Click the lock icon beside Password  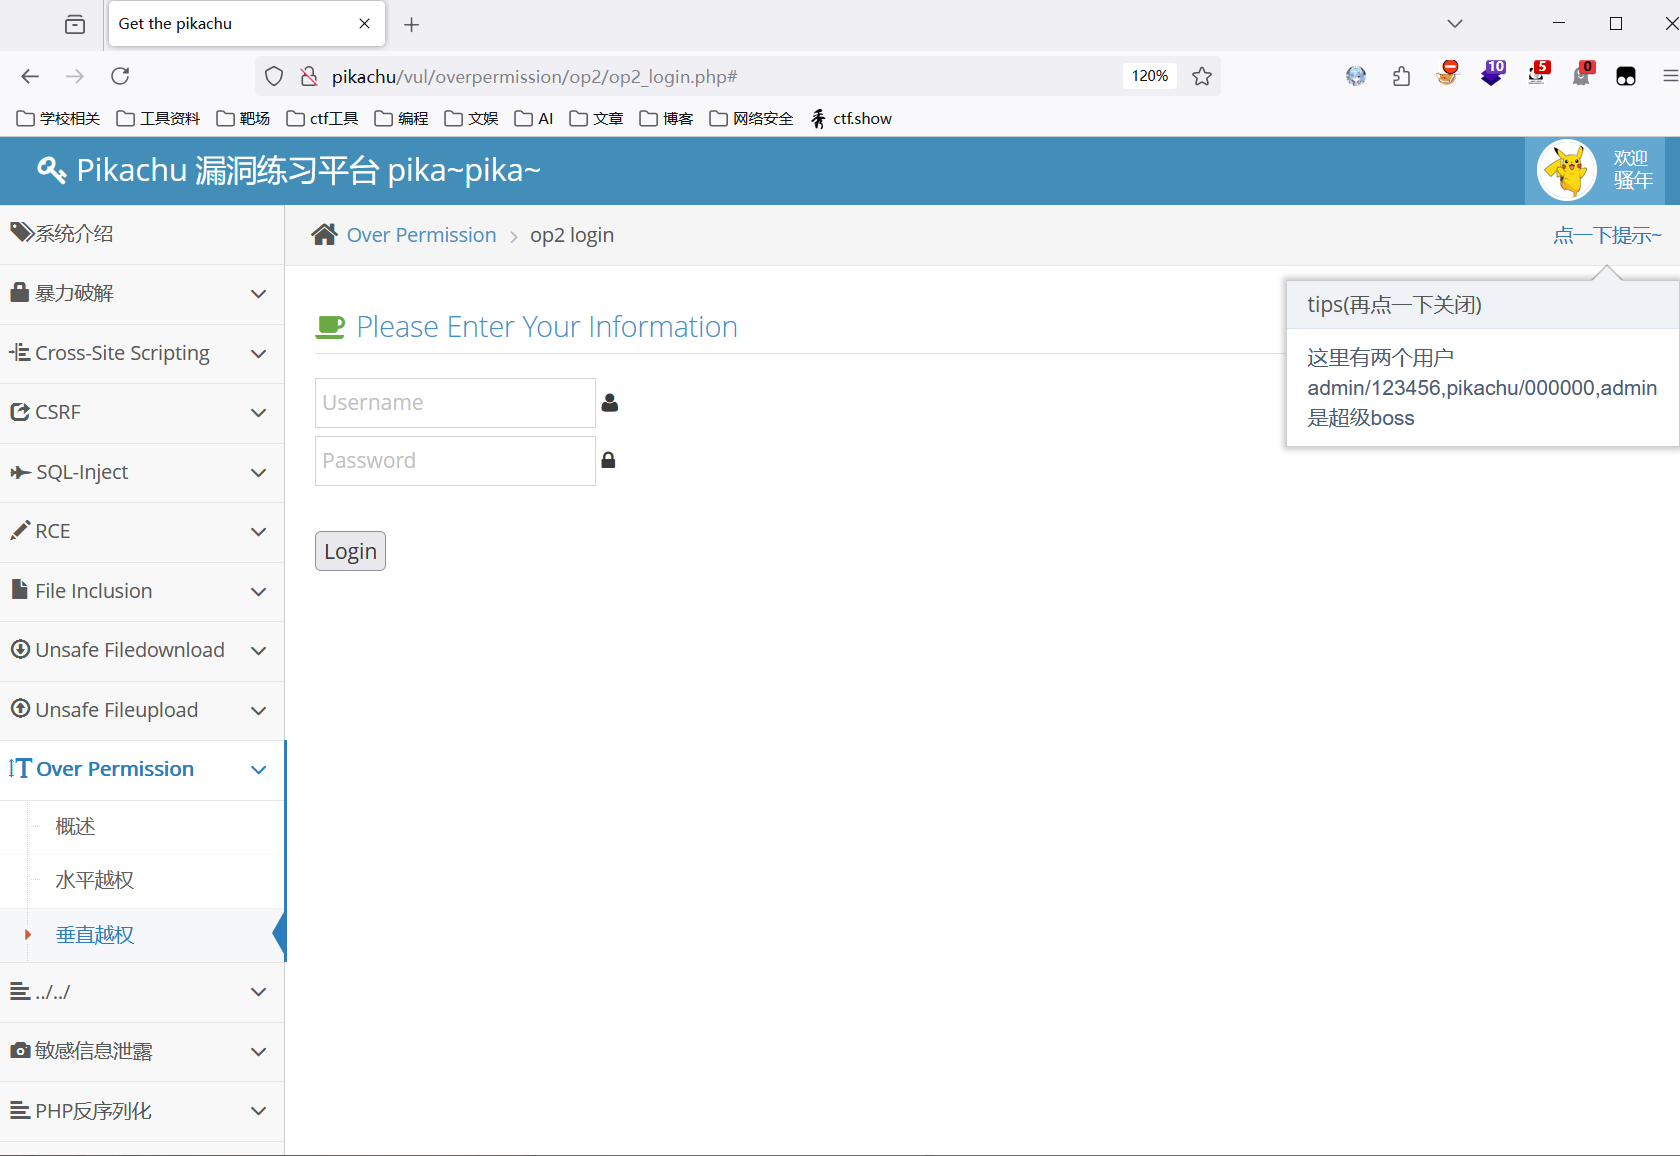[x=608, y=460]
